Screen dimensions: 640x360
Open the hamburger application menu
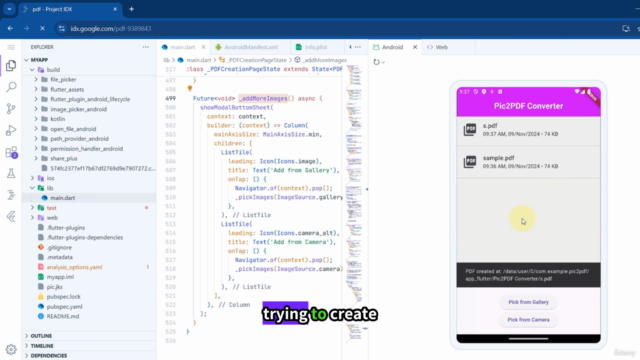(x=11, y=47)
